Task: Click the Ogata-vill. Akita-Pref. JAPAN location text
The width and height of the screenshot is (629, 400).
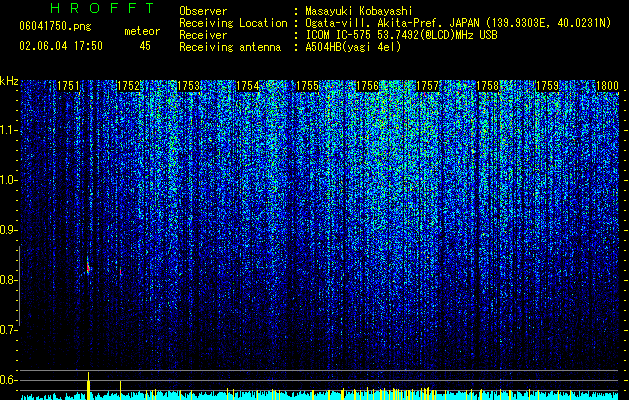Action: point(458,23)
